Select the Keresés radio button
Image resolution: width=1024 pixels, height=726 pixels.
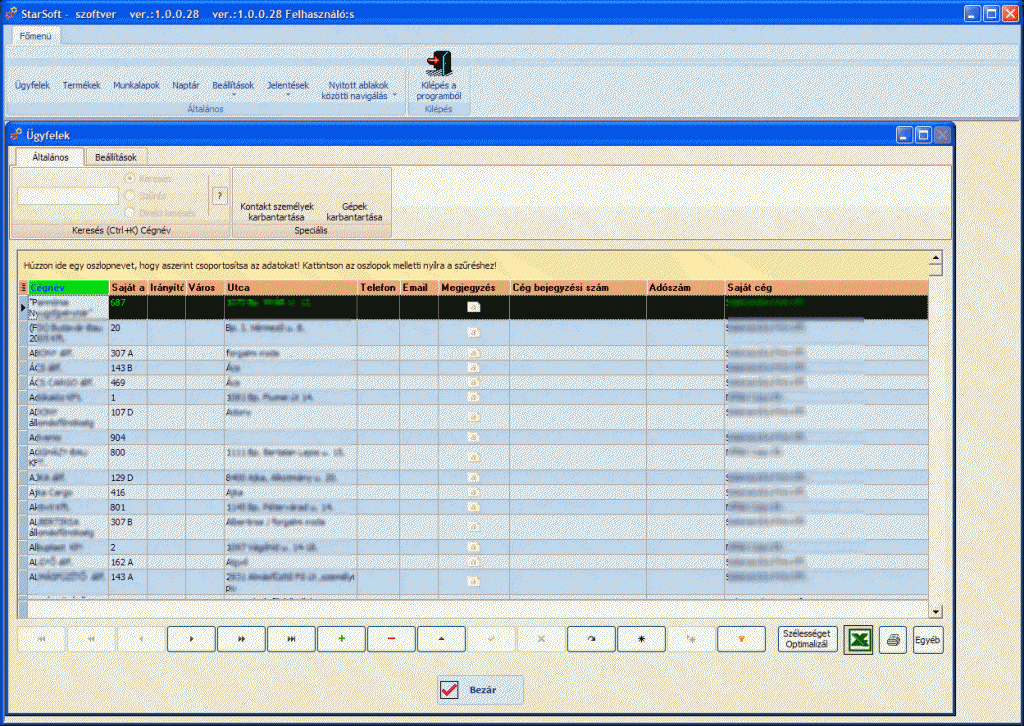tap(130, 178)
